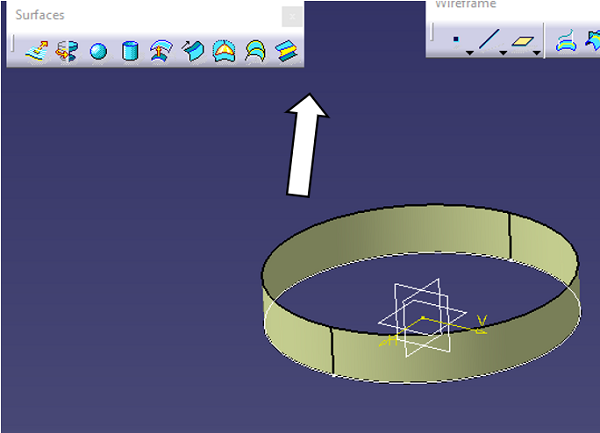
Task: Close the Surfaces toolbar
Action: (x=292, y=17)
